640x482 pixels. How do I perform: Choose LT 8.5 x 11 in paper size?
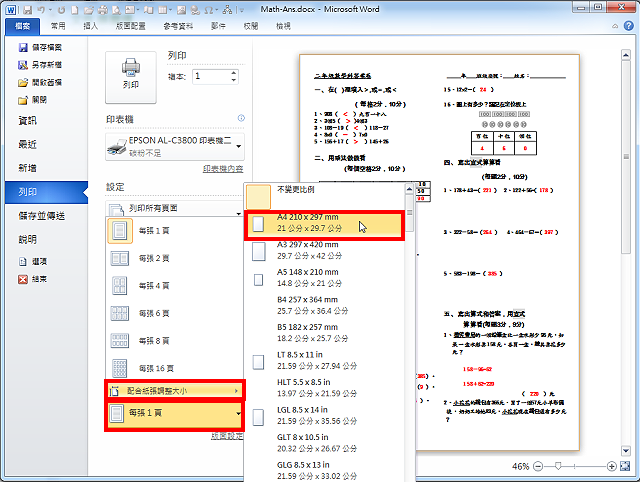(324, 361)
